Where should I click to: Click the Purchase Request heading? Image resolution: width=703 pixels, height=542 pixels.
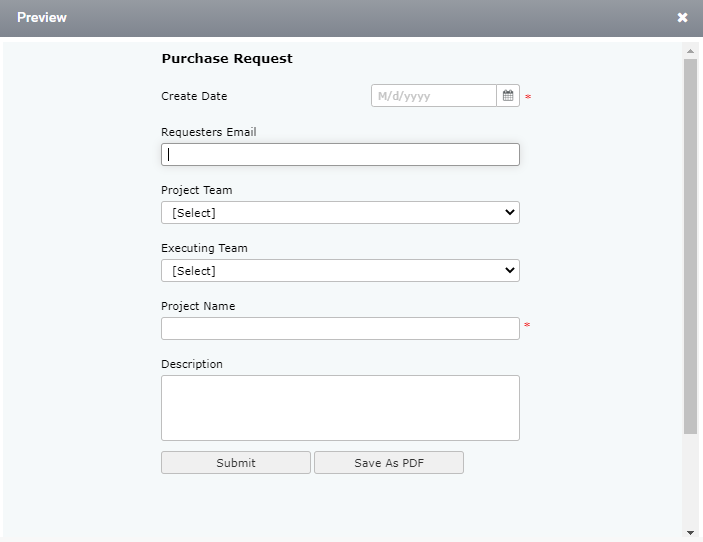227,58
